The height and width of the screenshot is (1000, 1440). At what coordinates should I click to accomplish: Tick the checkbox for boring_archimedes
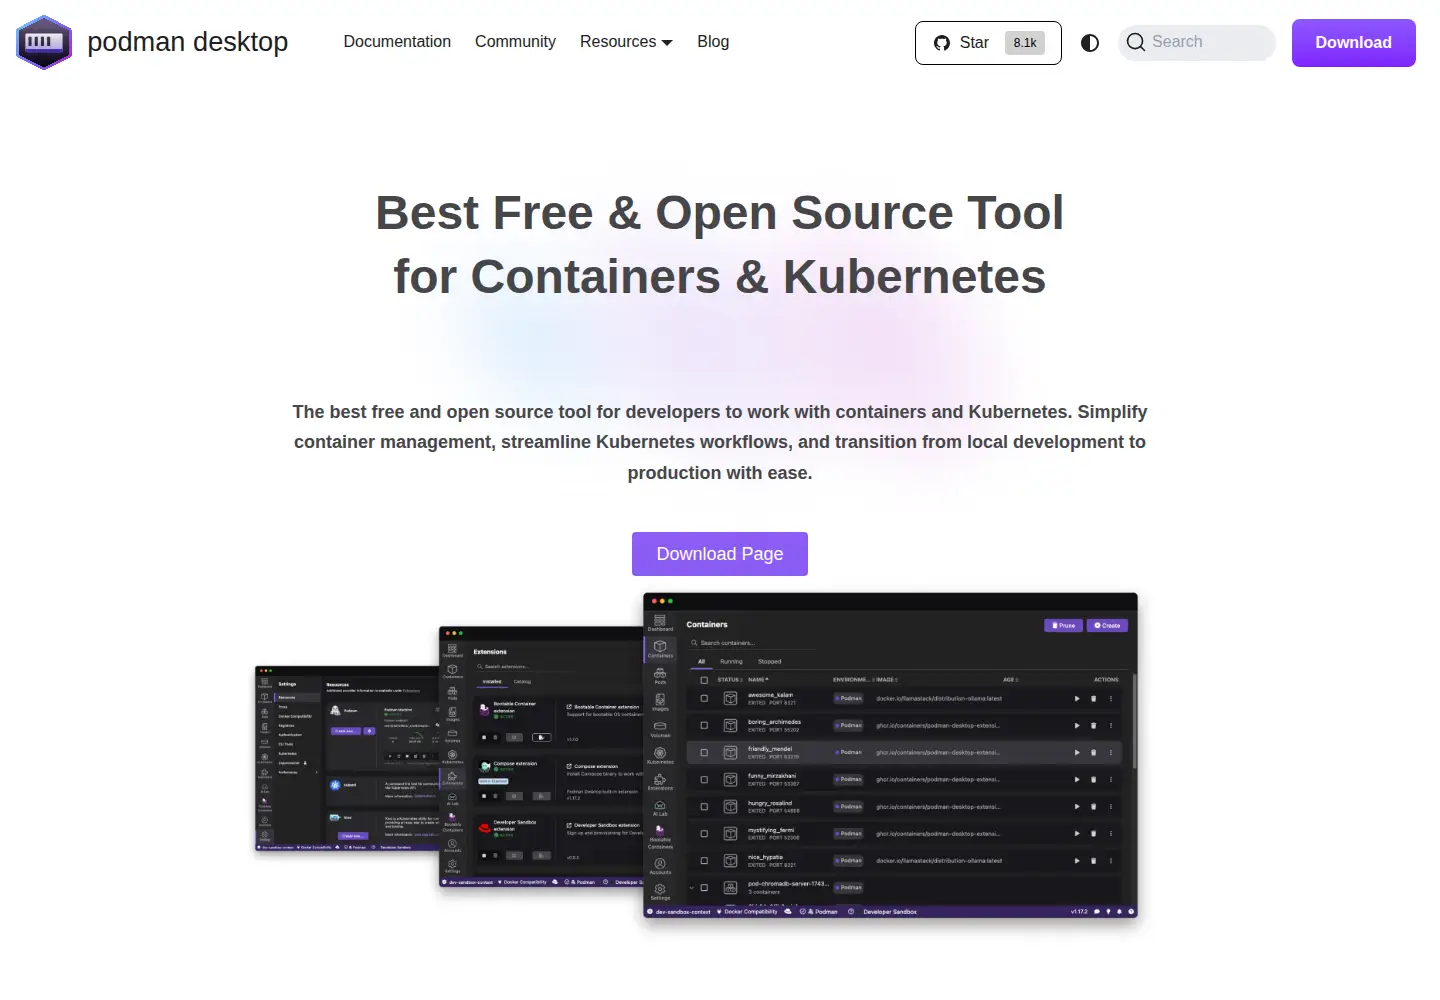(x=704, y=725)
